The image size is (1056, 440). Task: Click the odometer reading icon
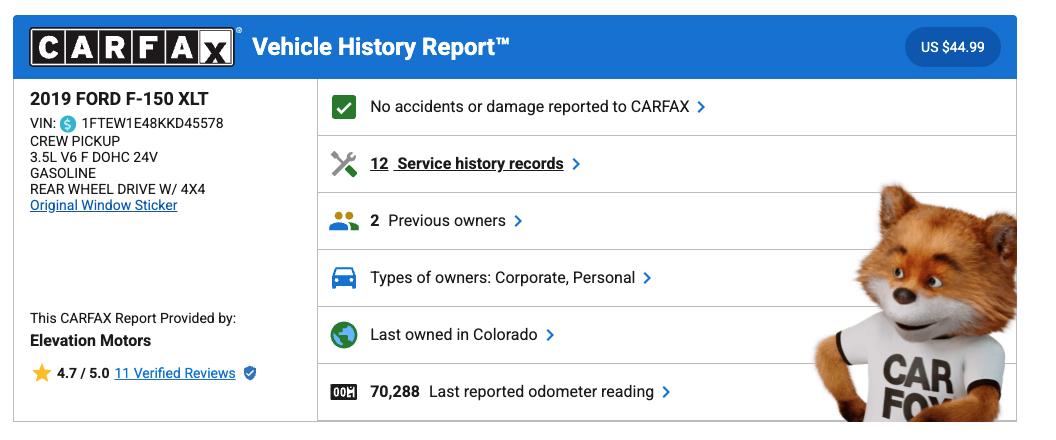[344, 392]
